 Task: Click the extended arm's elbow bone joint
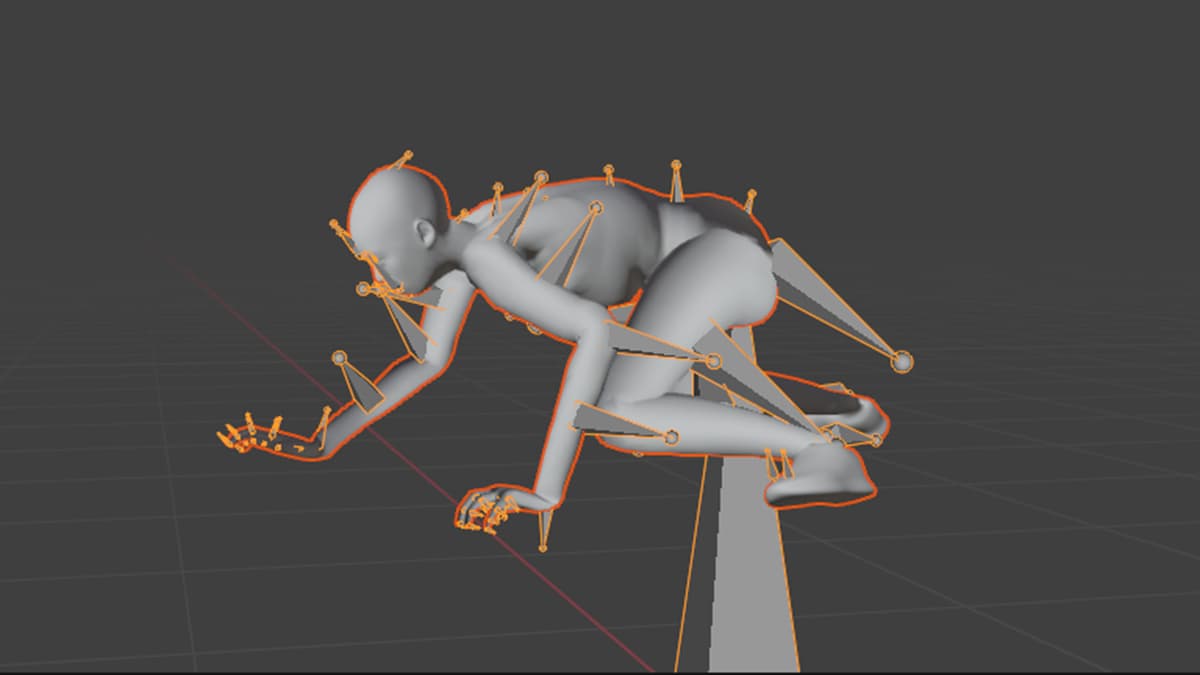click(x=340, y=358)
